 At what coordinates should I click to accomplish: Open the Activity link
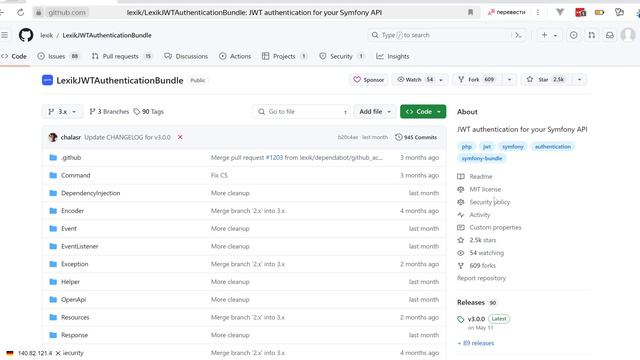pyautogui.click(x=480, y=215)
